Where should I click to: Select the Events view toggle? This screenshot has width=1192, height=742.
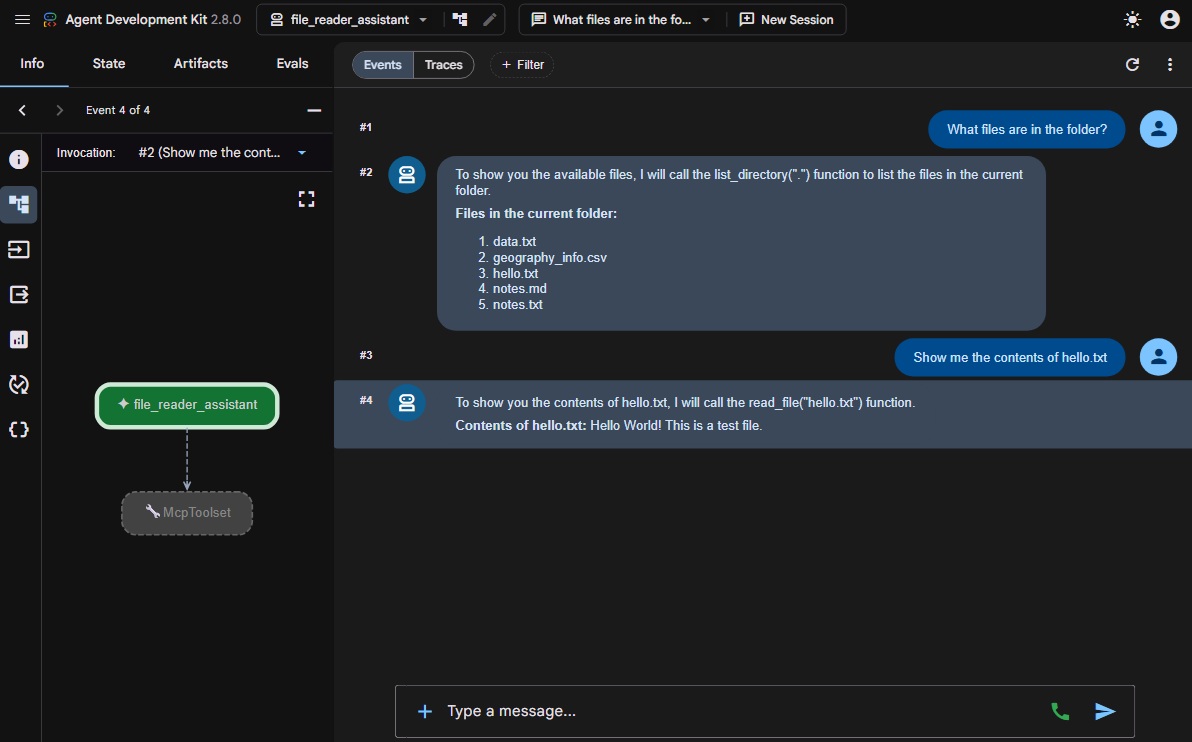(x=382, y=65)
